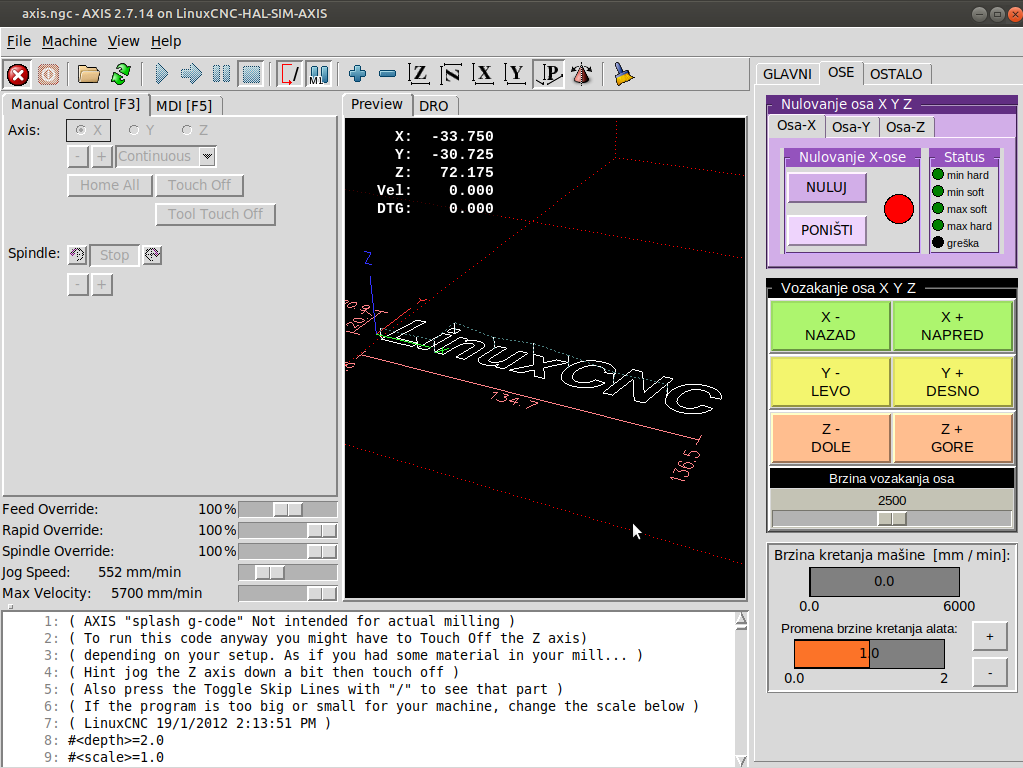This screenshot has height=768, width=1023.
Task: Click the stop program square icon
Action: point(251,74)
